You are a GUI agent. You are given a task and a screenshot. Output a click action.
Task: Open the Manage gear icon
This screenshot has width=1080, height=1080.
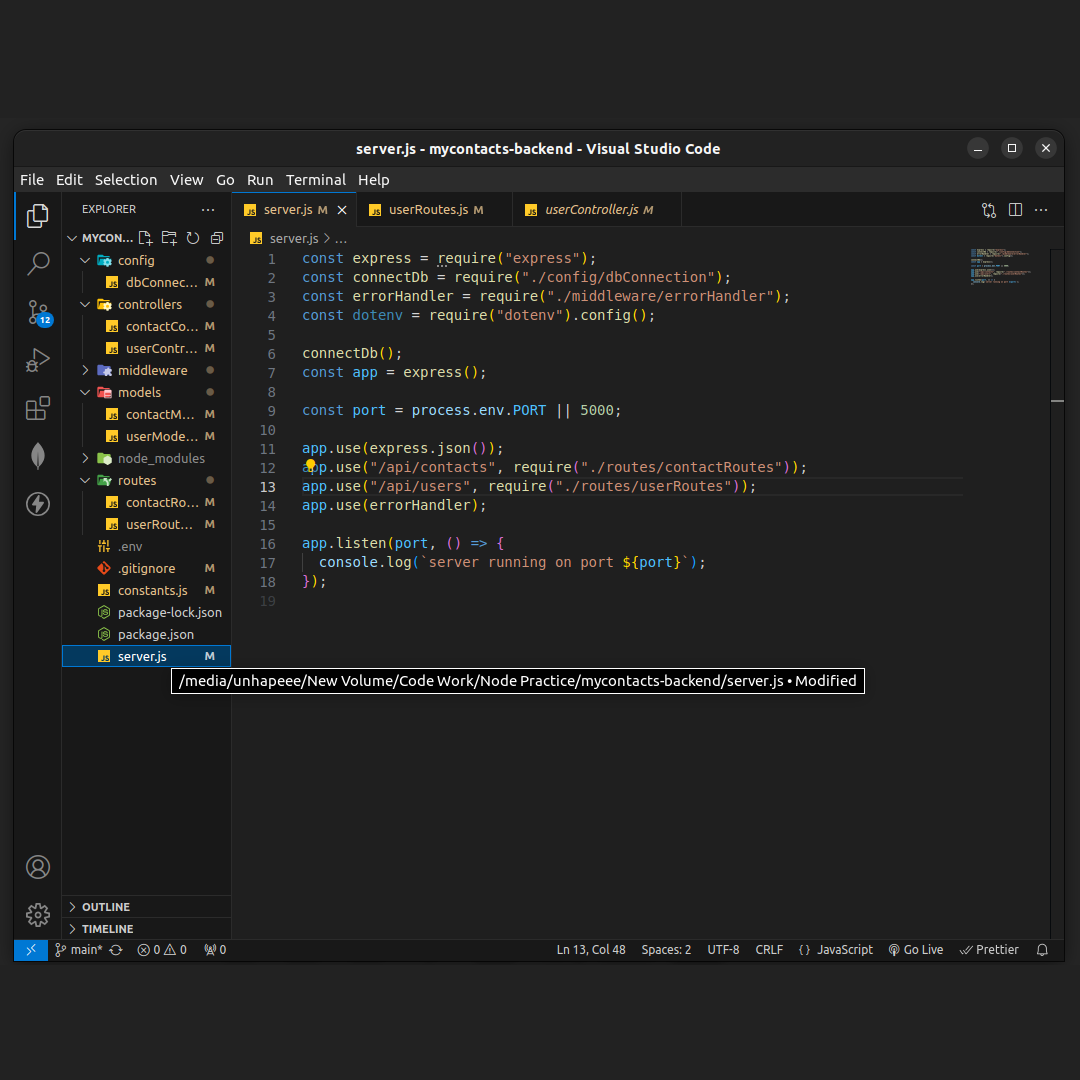pyautogui.click(x=37, y=915)
